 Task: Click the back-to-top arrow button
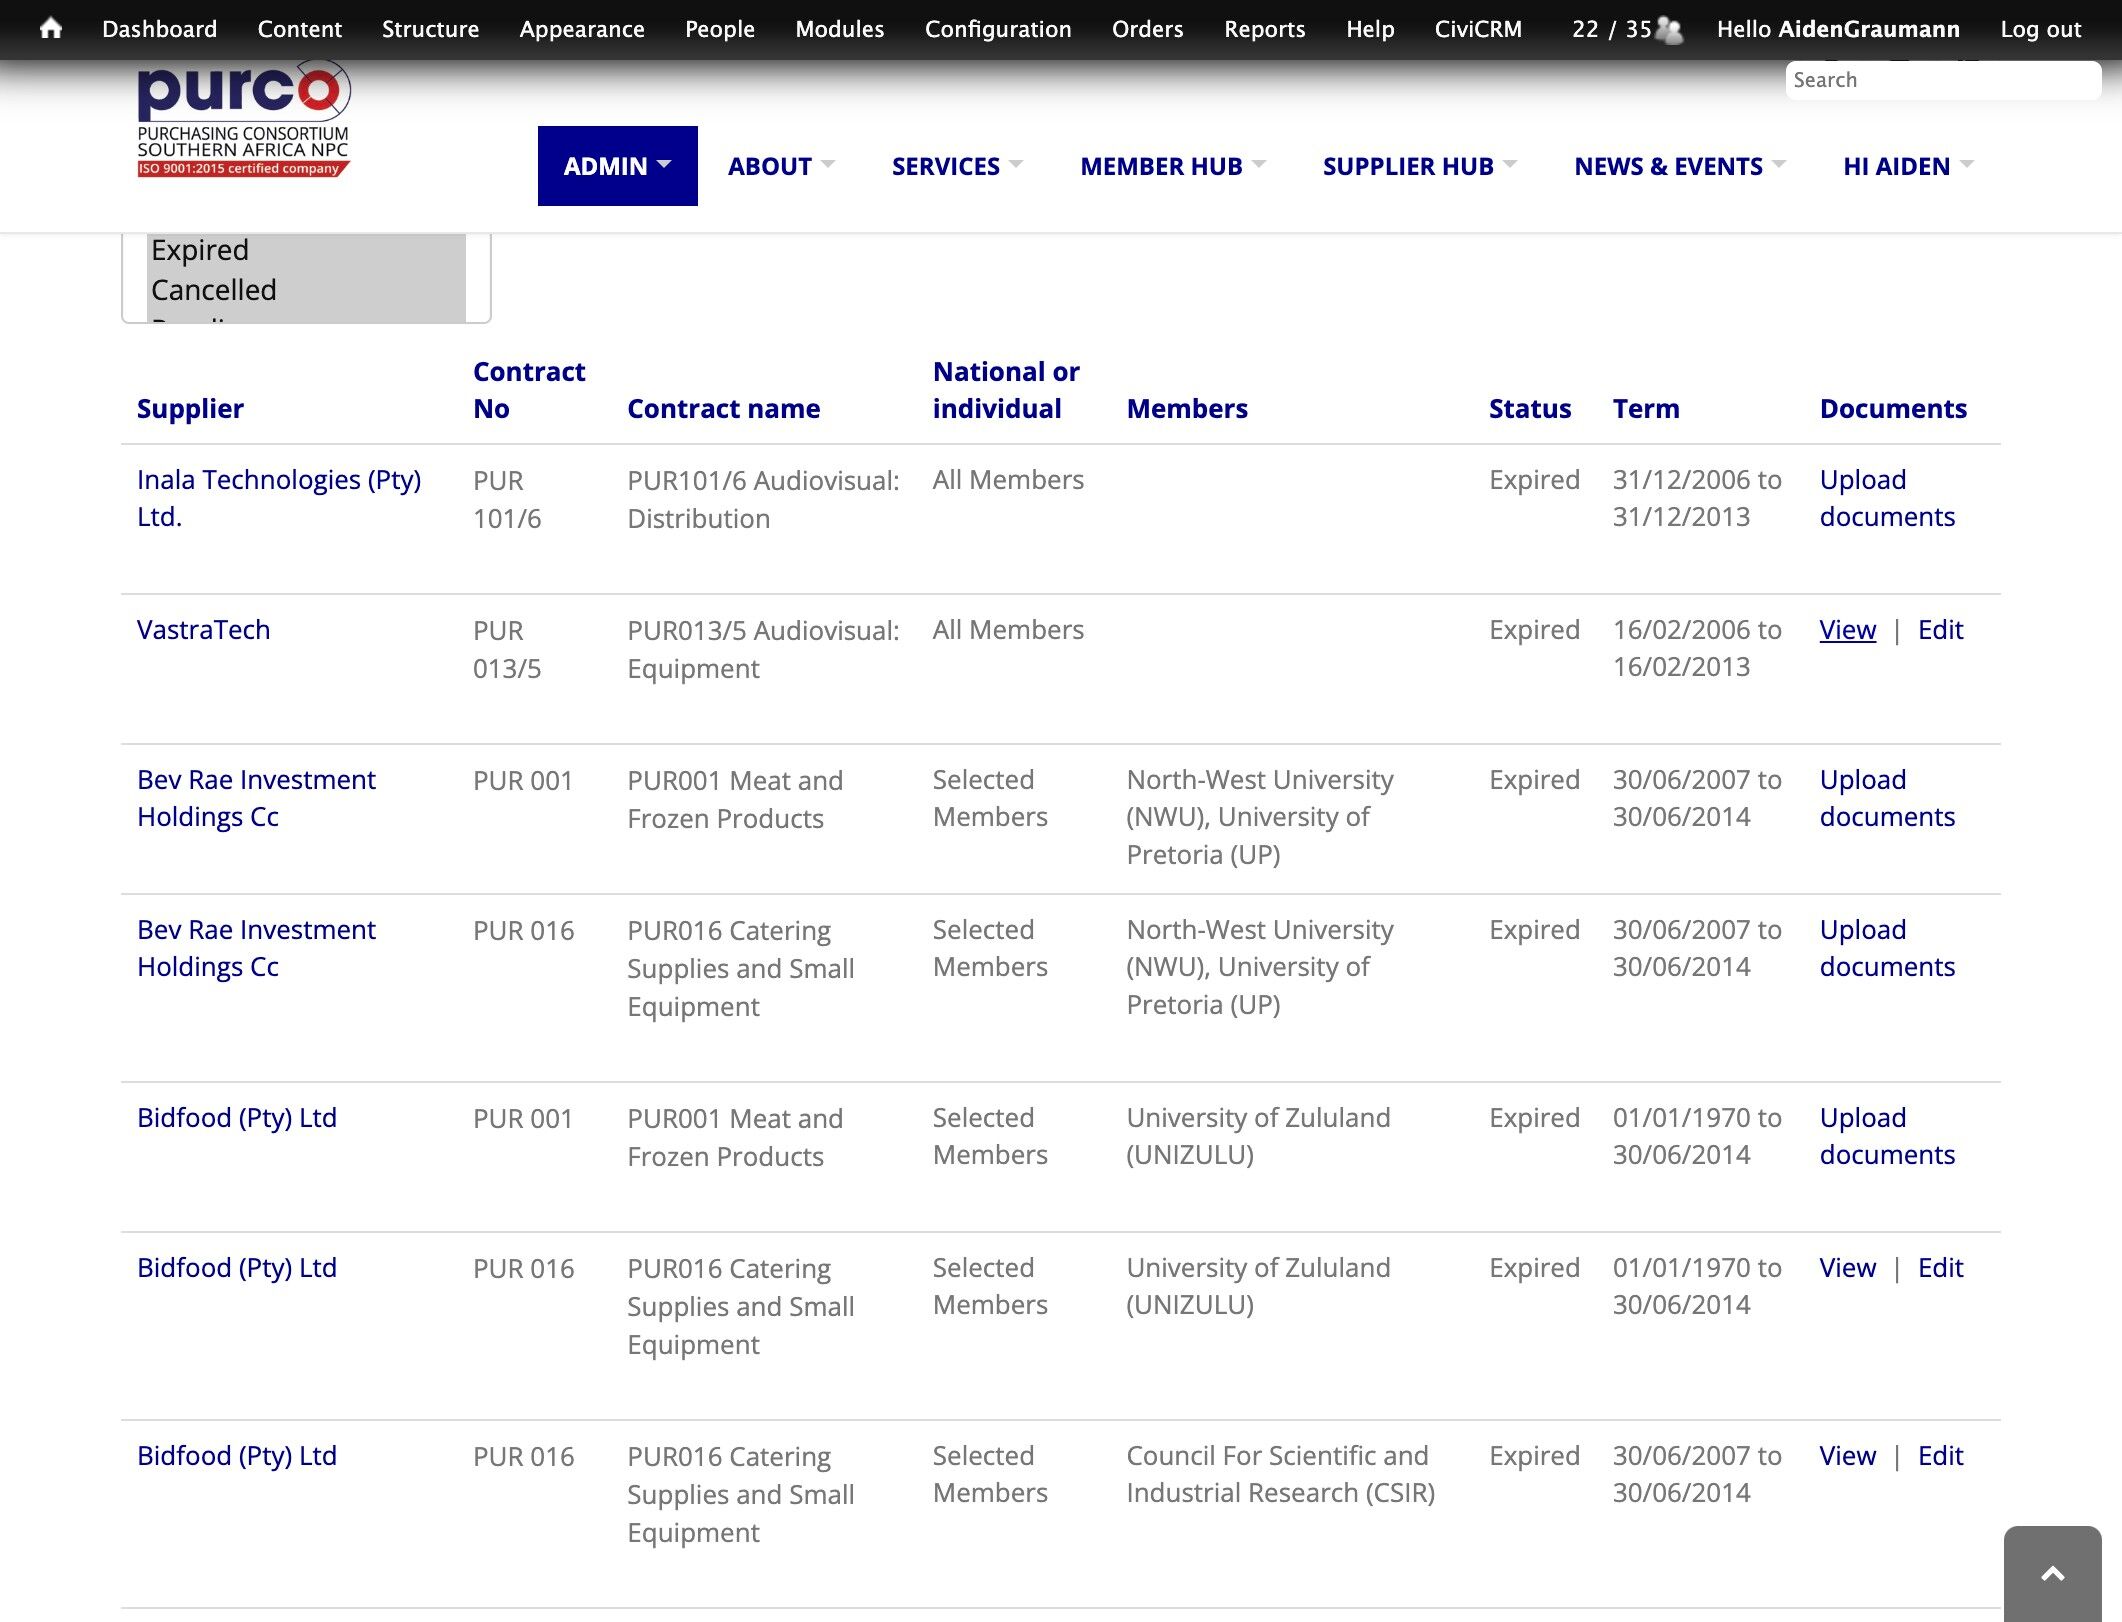pyautogui.click(x=2053, y=1573)
